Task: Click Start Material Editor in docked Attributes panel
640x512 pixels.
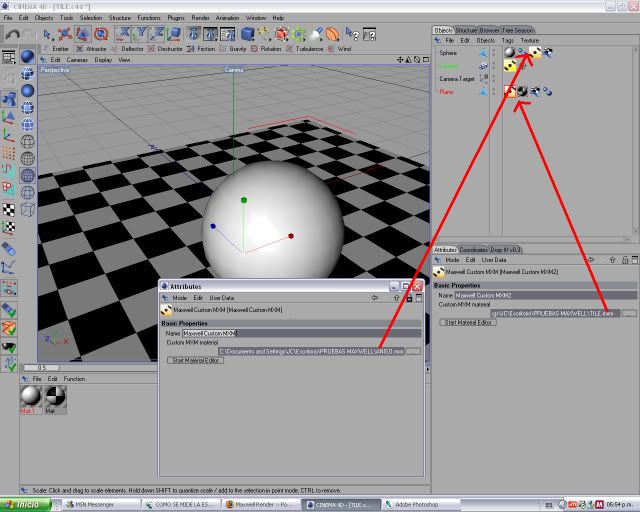Action: (x=468, y=323)
